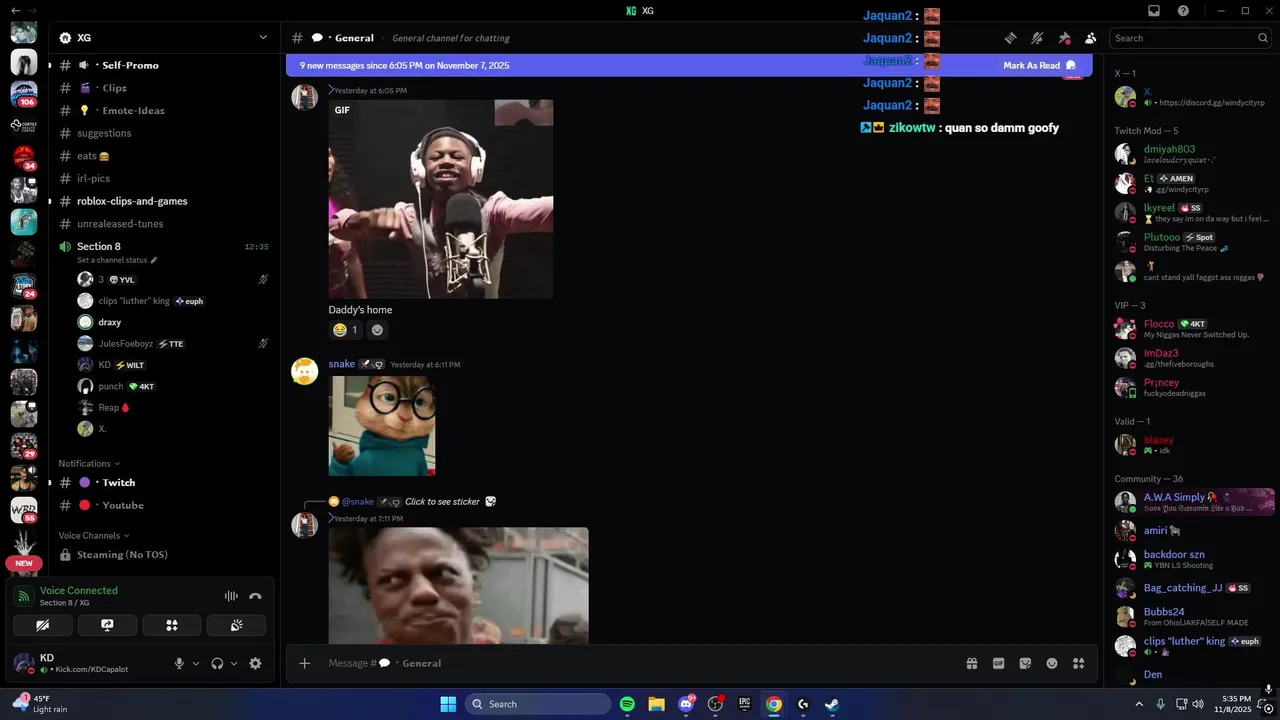Open the gift Nitro icon in message bar
This screenshot has height=720, width=1280.
pos(971,663)
